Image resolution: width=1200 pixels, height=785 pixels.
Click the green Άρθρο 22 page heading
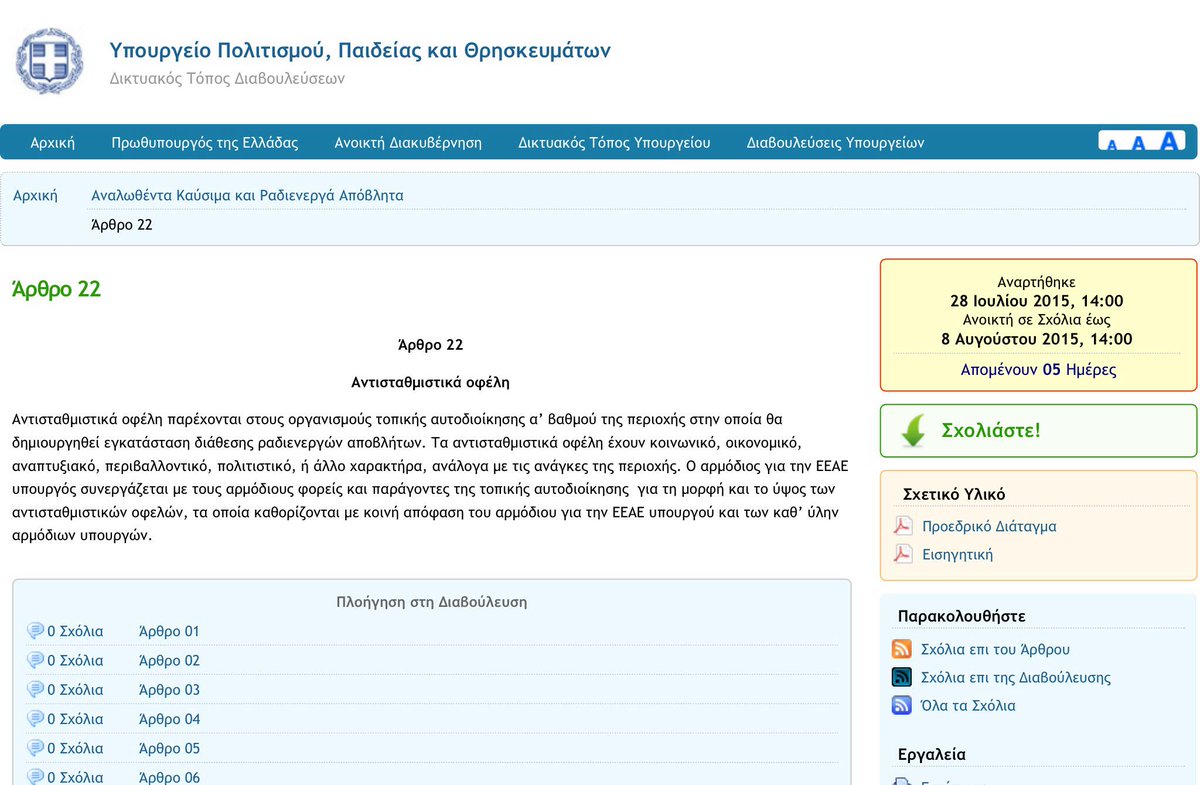56,289
